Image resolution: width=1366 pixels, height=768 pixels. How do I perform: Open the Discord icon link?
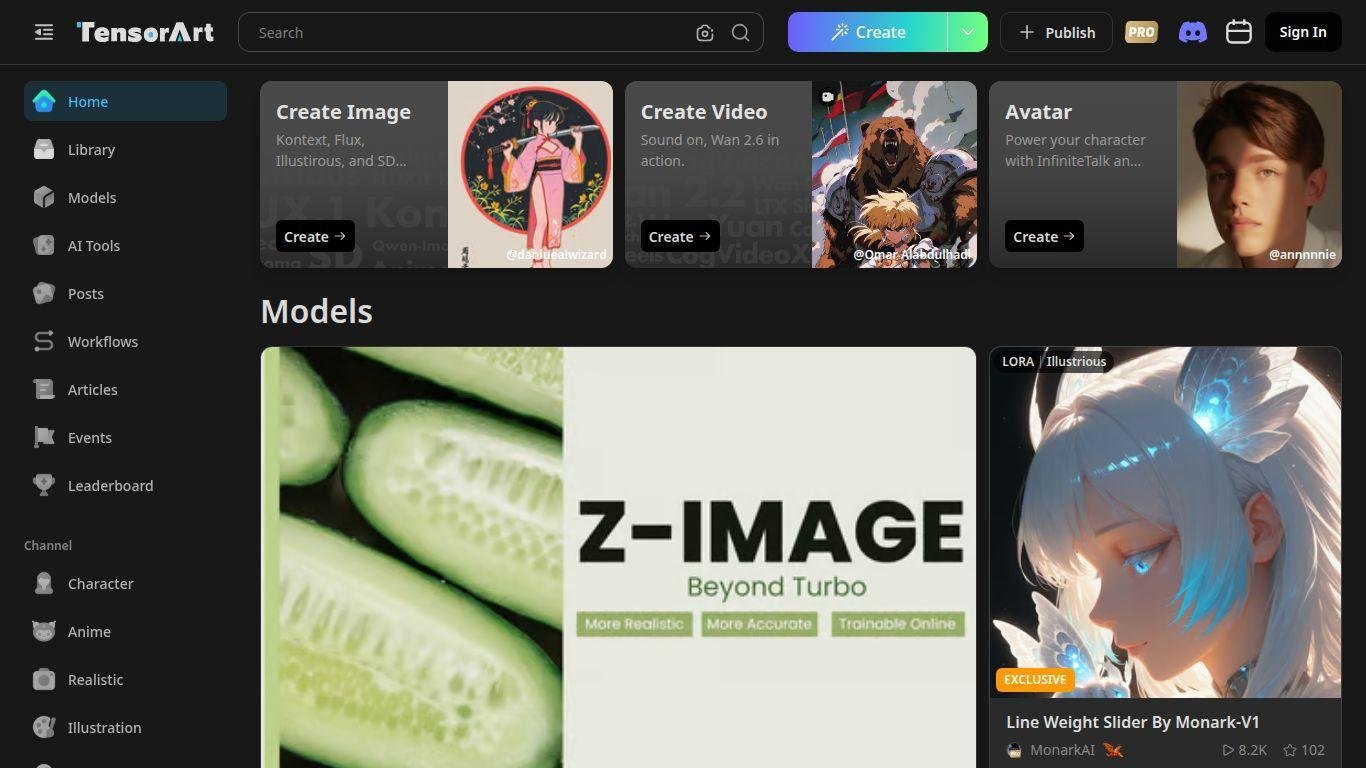[x=1192, y=32]
